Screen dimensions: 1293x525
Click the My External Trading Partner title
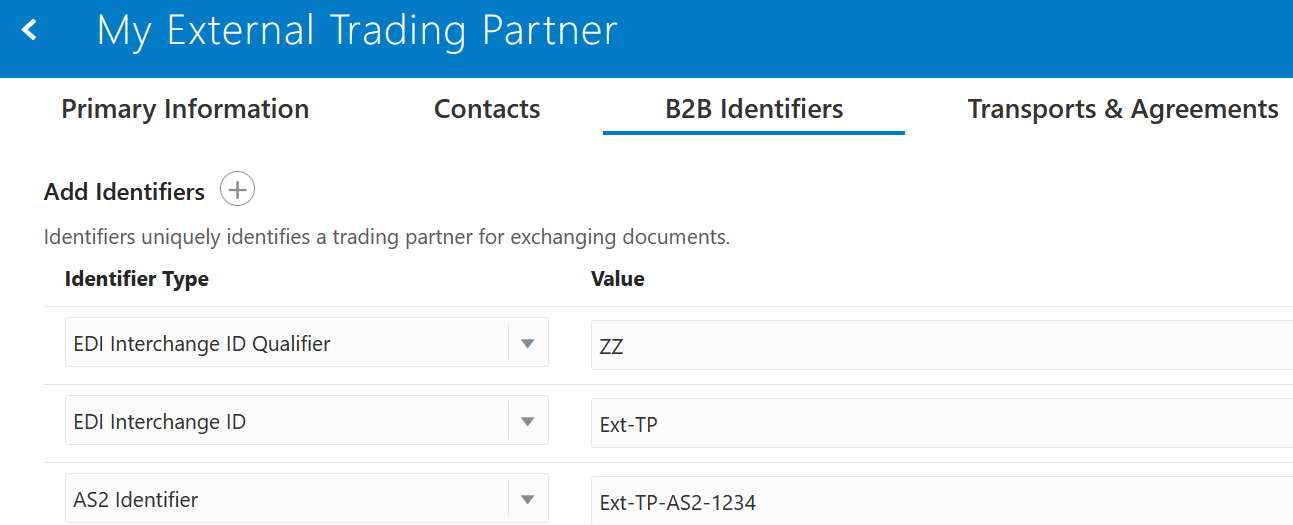[357, 31]
